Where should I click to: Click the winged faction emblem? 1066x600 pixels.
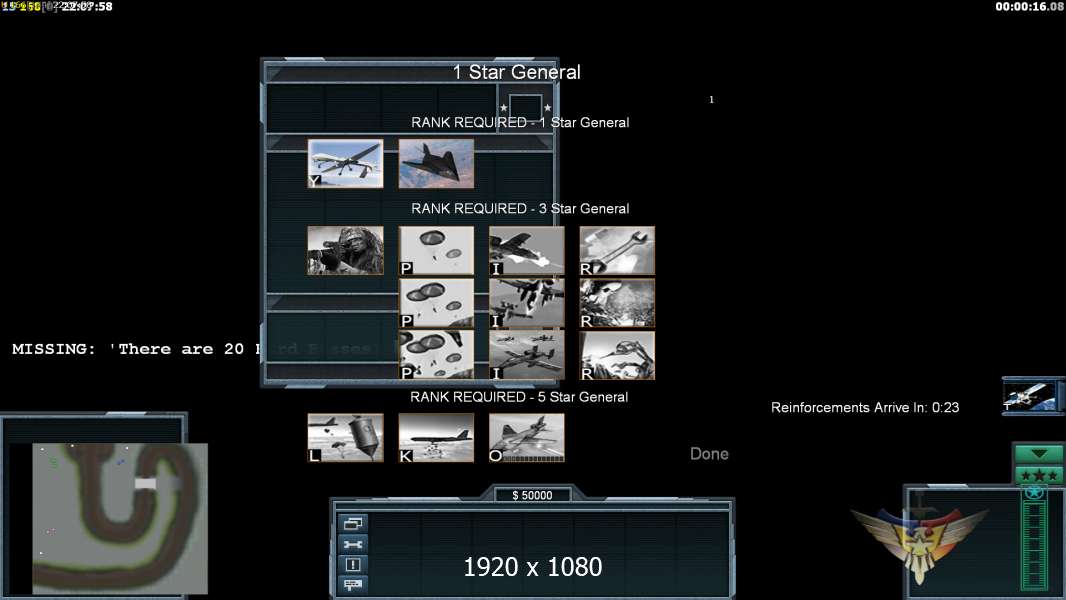click(x=919, y=541)
